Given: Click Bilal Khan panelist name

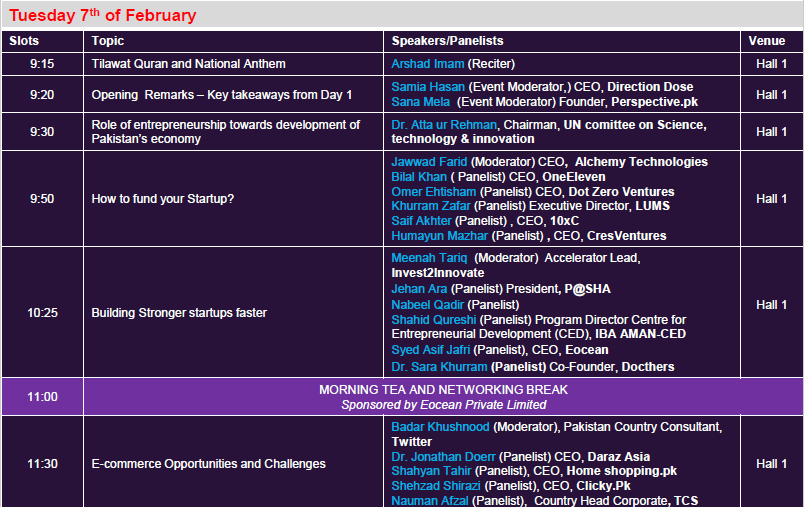Looking at the screenshot, I should point(418,177).
